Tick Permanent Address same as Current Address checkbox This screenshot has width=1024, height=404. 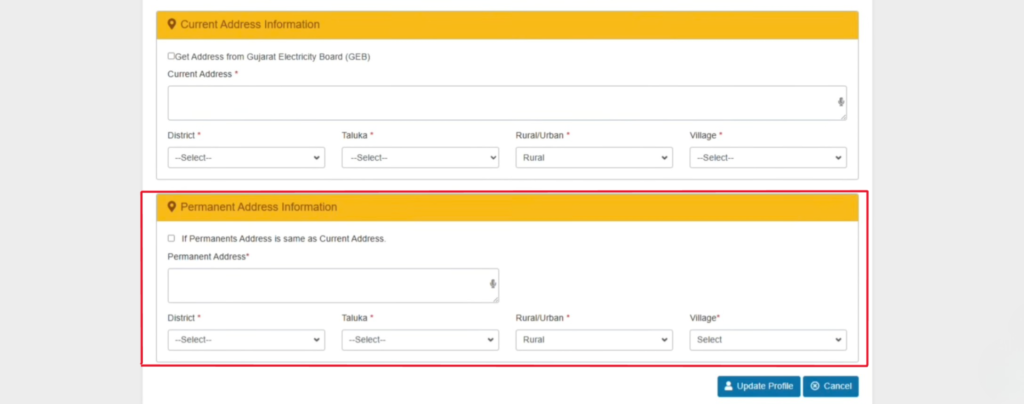point(171,239)
